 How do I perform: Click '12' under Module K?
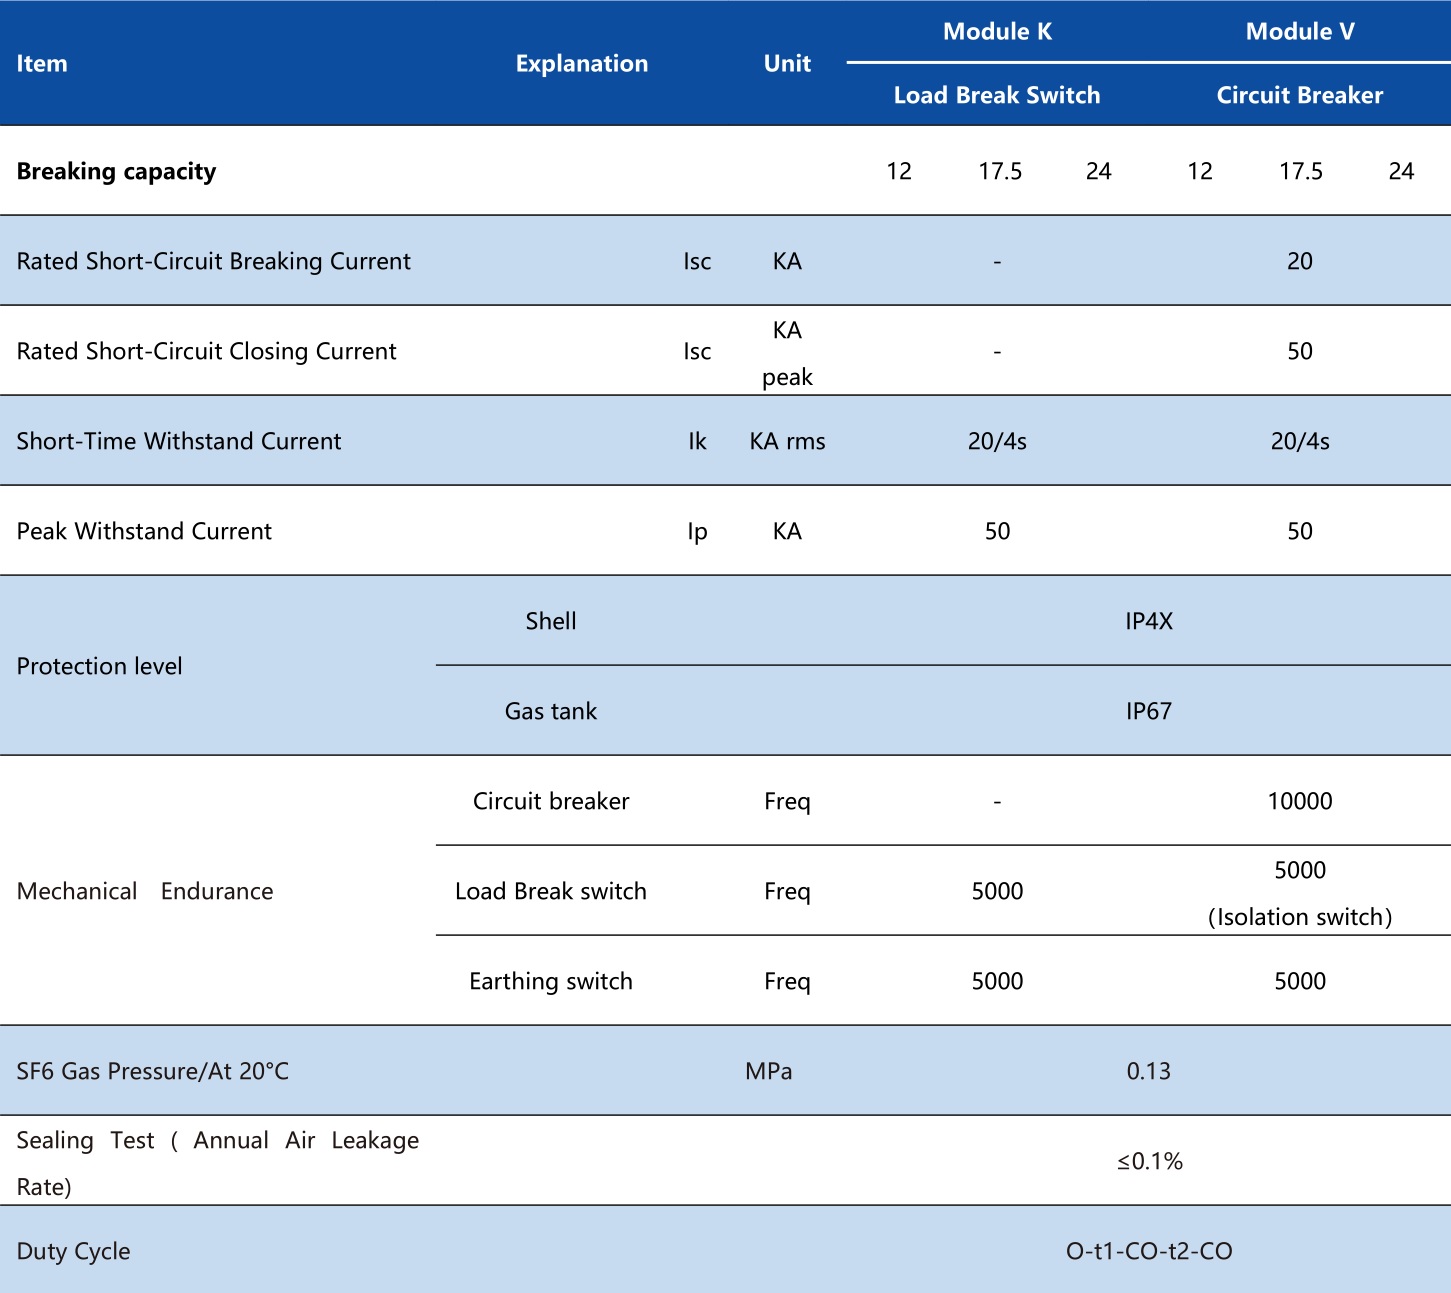click(x=899, y=171)
